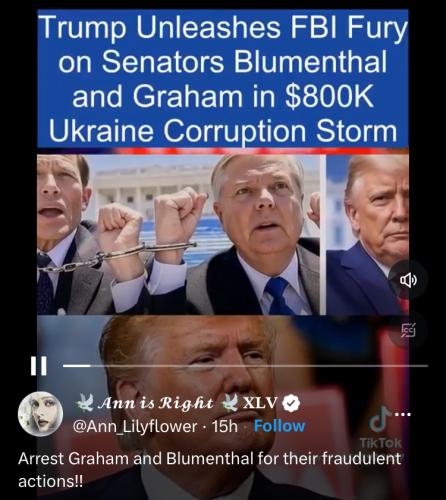Screen dimensions: 446x500
Task: Click the dove emoji before Ann is Right
Action: pyautogui.click(x=86, y=403)
